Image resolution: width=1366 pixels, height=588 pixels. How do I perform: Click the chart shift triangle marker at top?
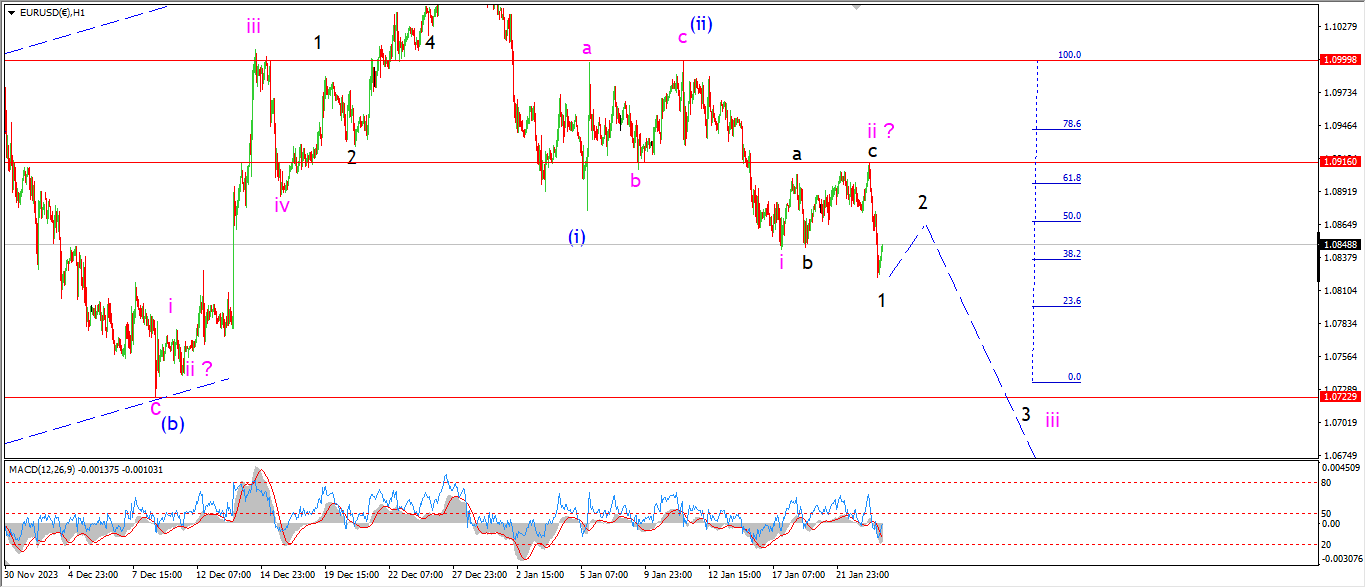856,6
